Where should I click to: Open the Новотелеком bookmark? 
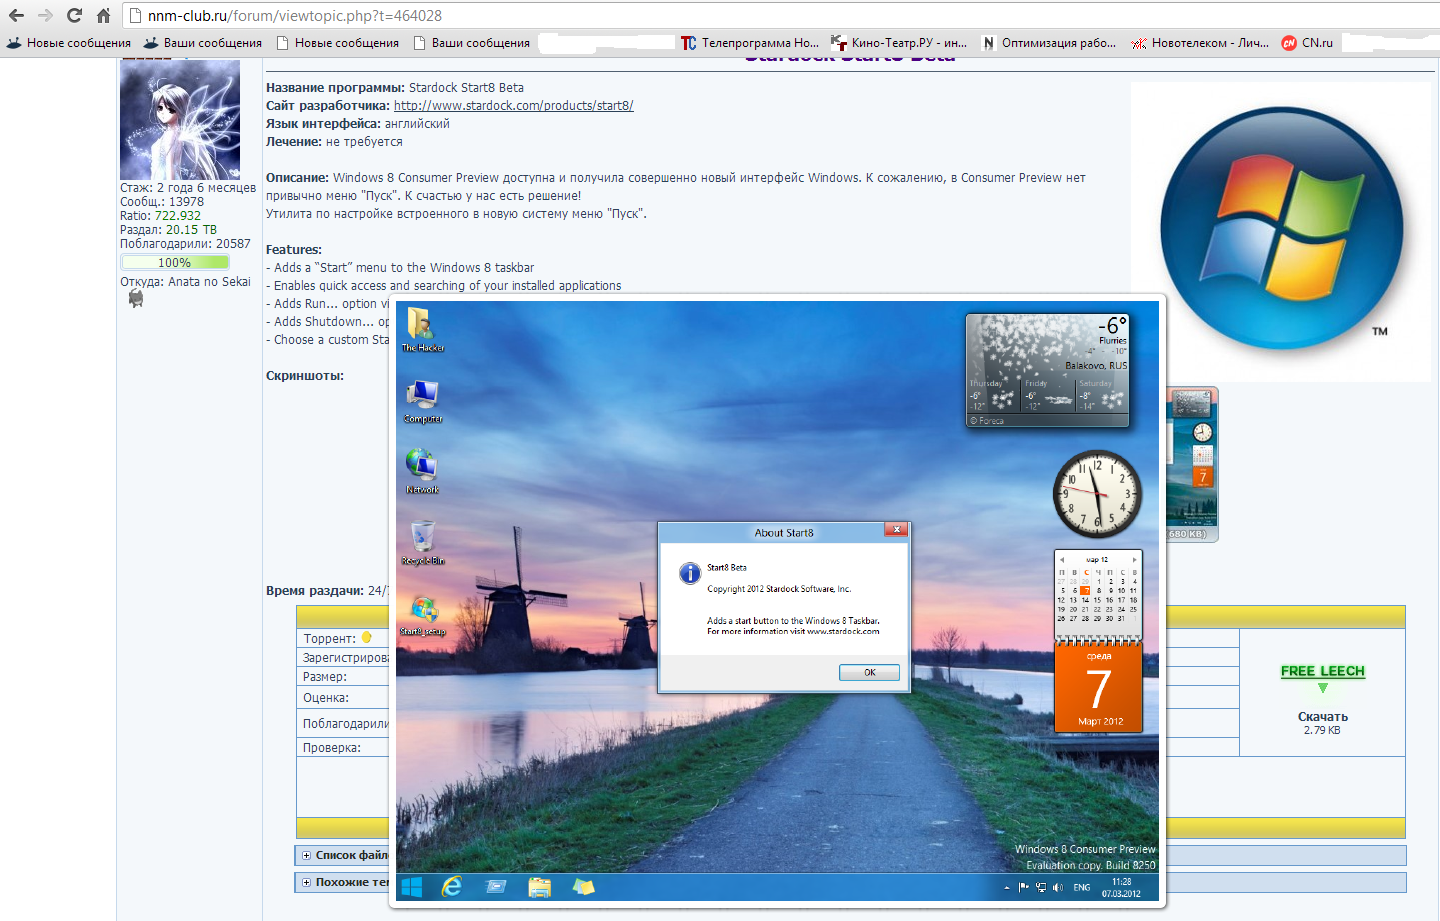pos(1200,43)
